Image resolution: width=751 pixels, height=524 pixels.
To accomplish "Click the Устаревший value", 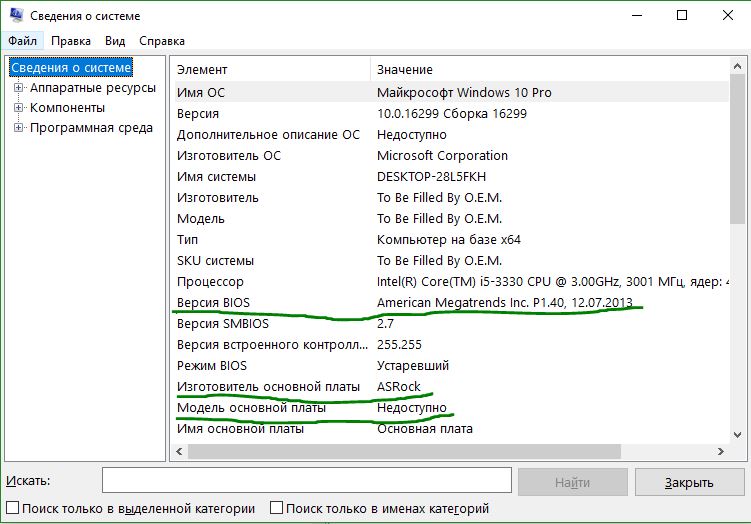I will click(x=413, y=366).
